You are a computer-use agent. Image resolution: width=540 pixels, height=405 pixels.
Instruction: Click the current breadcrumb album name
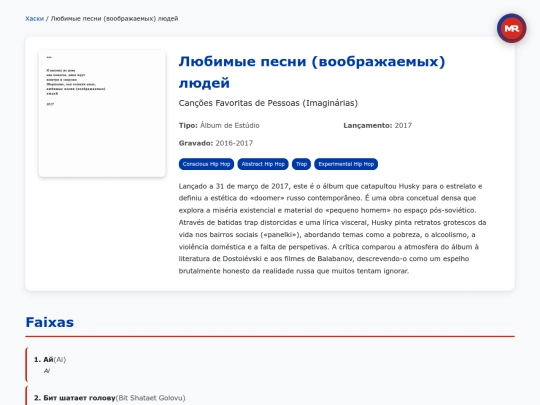point(115,19)
